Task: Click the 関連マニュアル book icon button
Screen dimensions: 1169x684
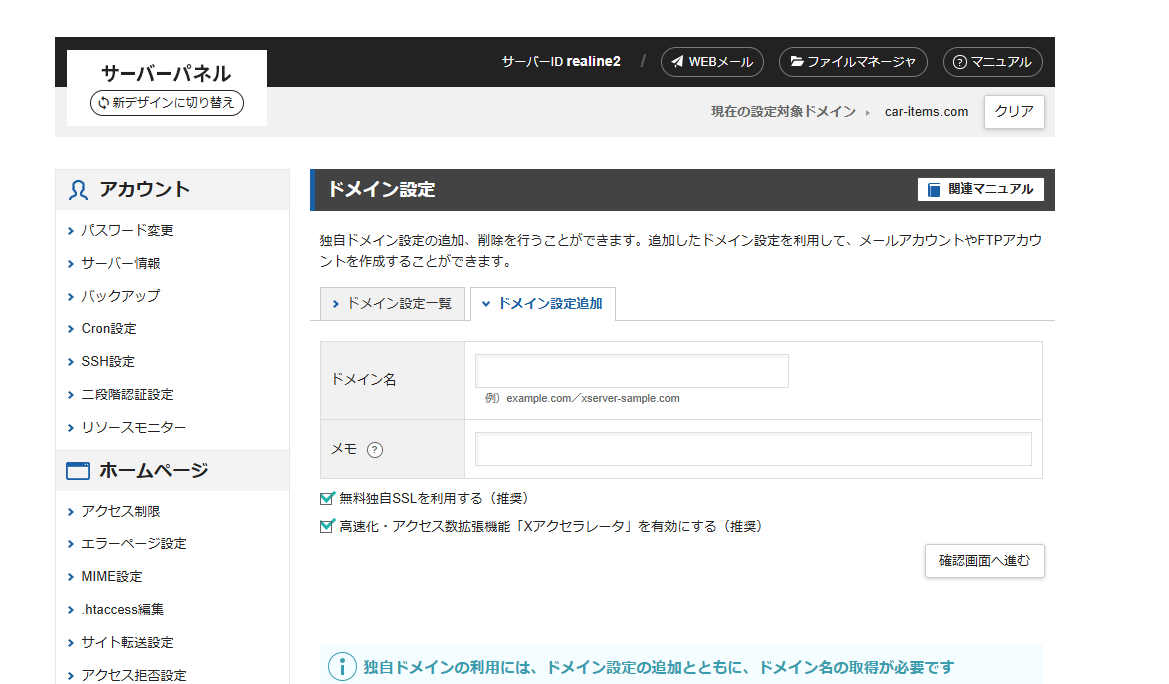Action: 980,189
